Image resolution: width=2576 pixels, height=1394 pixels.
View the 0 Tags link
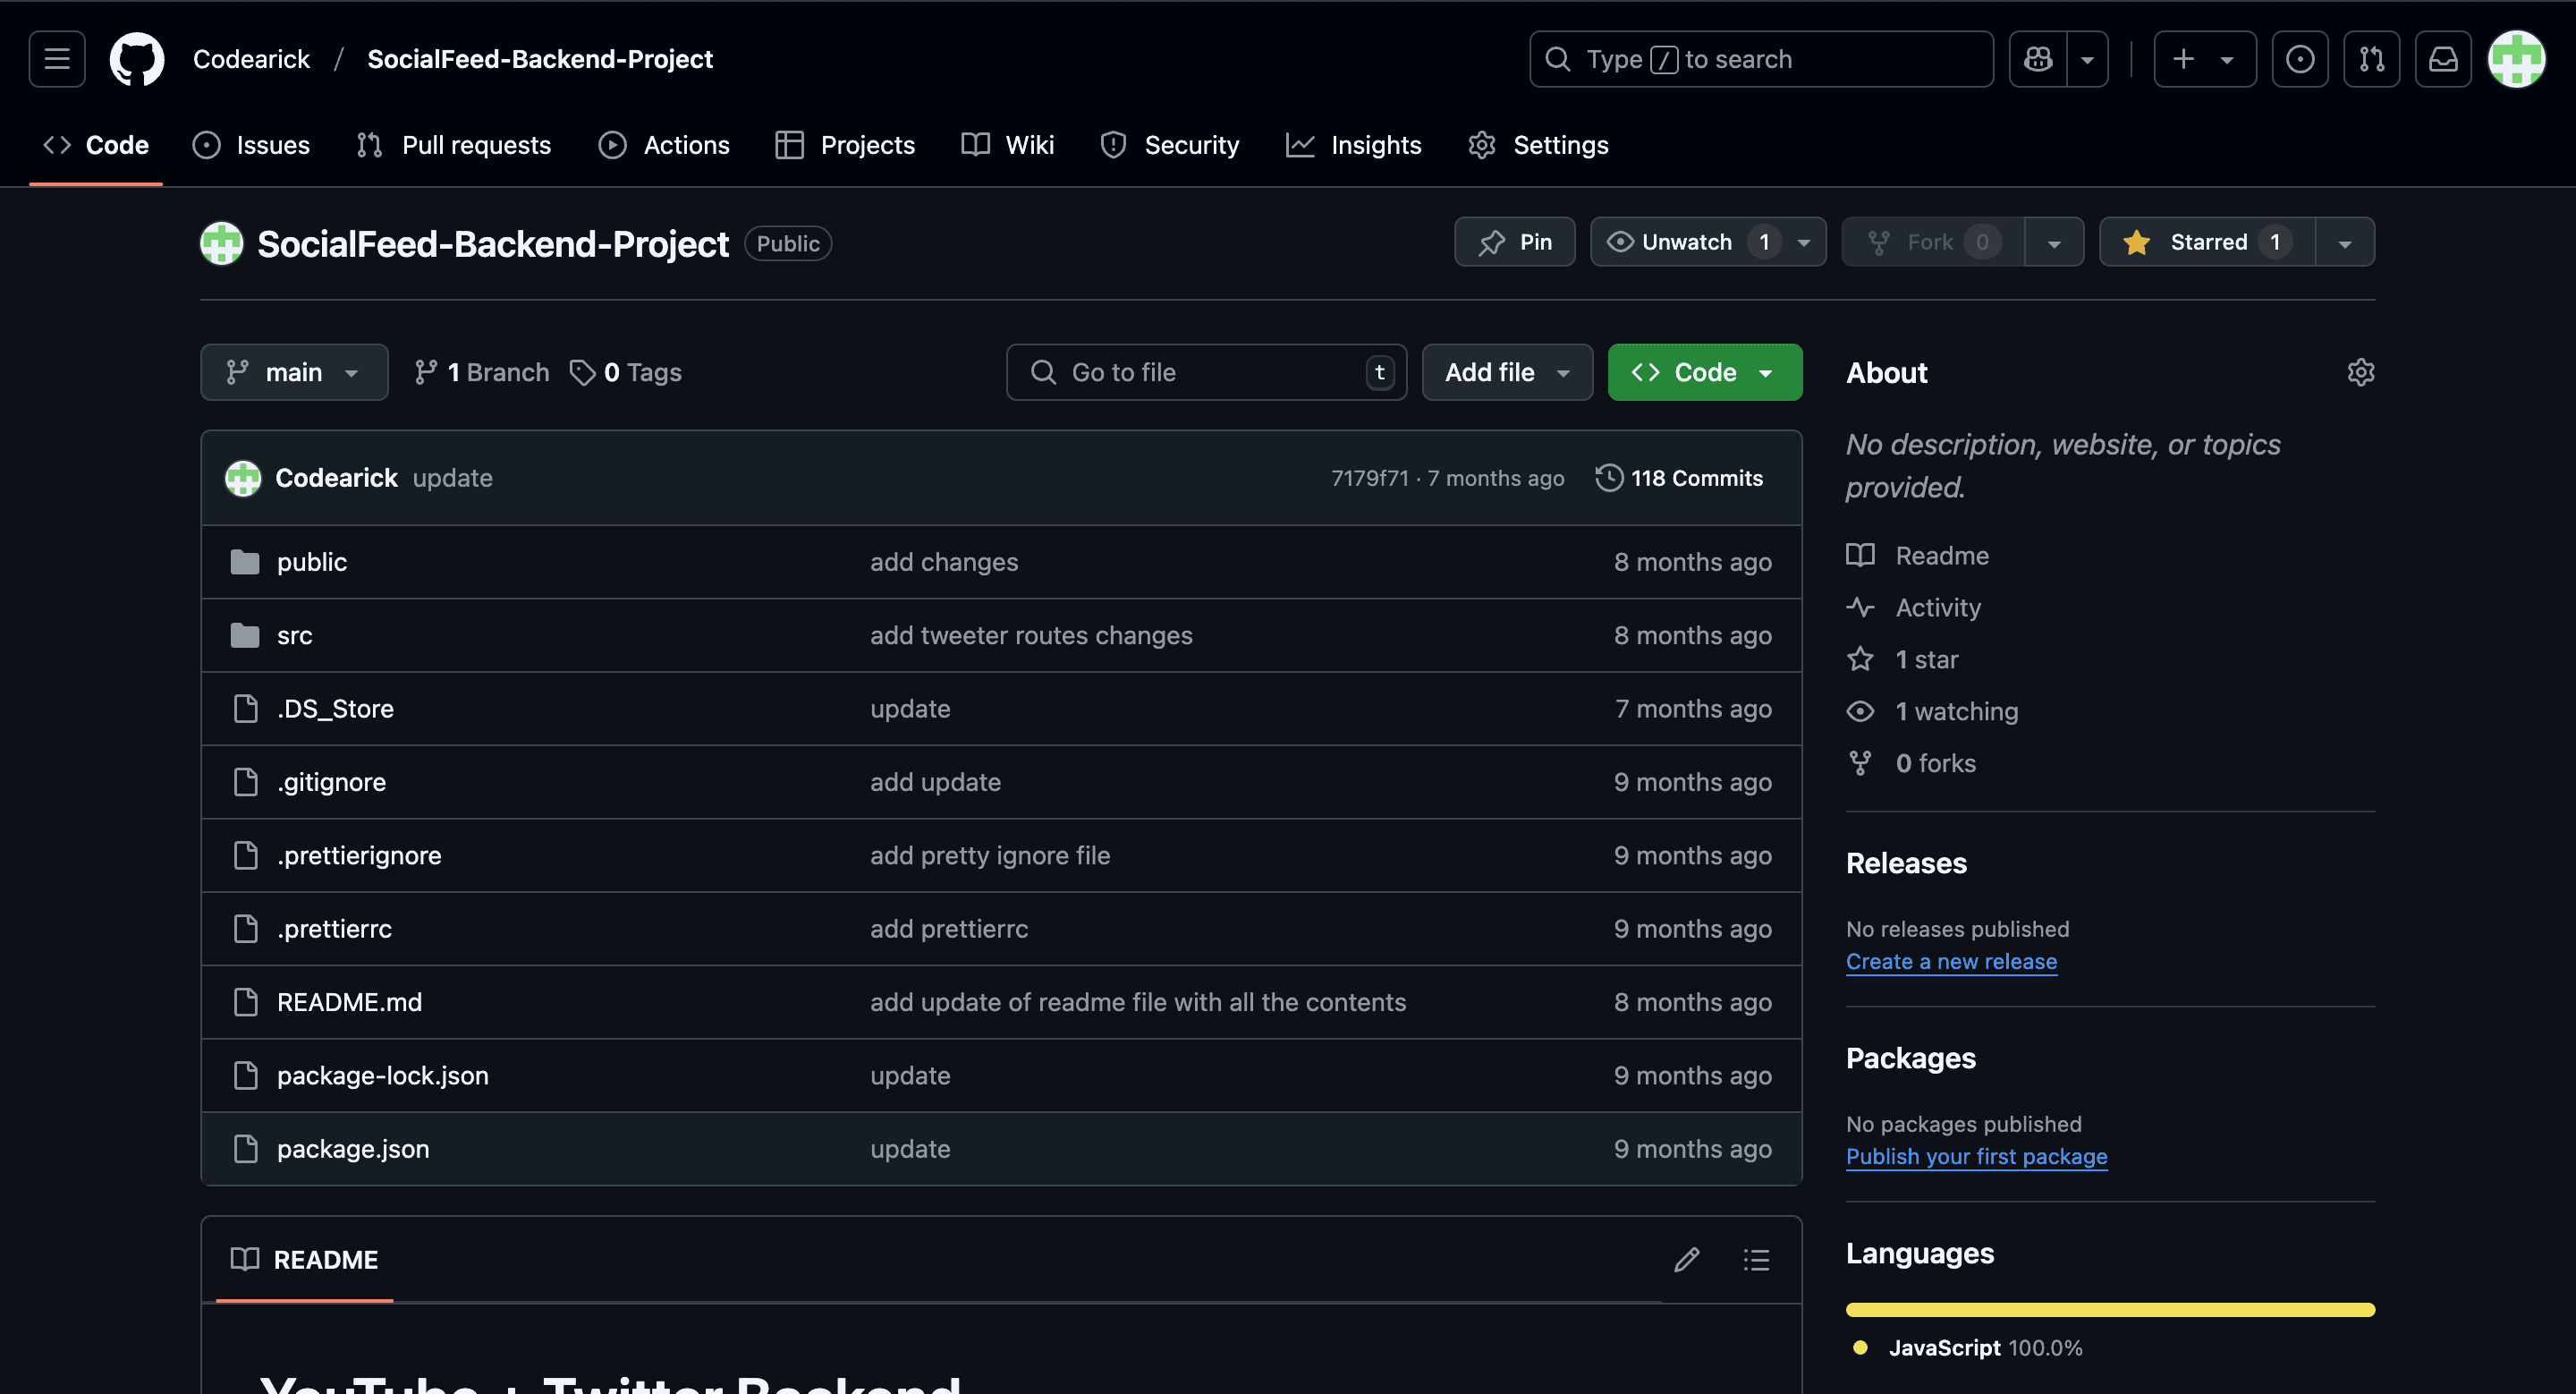click(x=626, y=372)
